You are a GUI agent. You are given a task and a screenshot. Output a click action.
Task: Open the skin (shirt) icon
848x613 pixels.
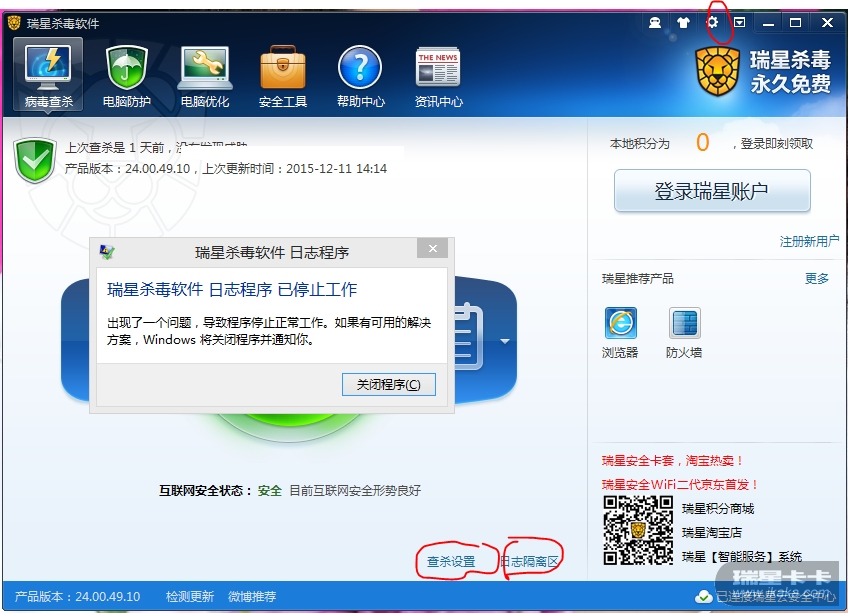(x=684, y=22)
